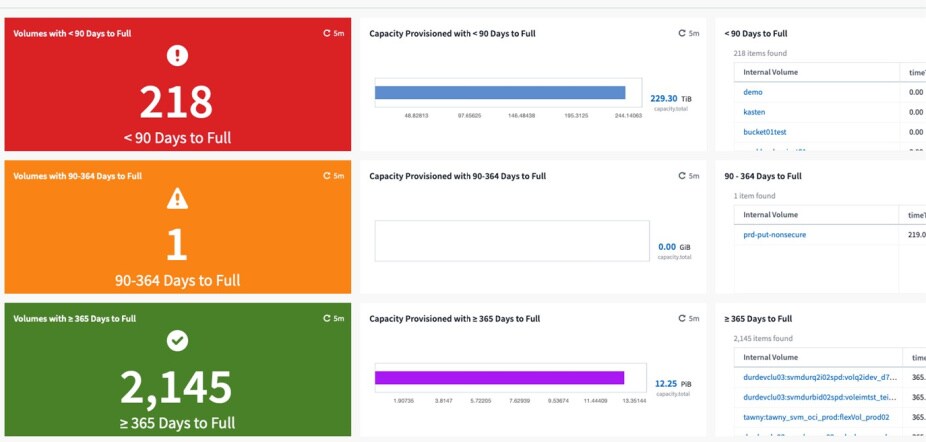Open the demo internal volume link
The image size is (926, 442).
[x=753, y=92]
